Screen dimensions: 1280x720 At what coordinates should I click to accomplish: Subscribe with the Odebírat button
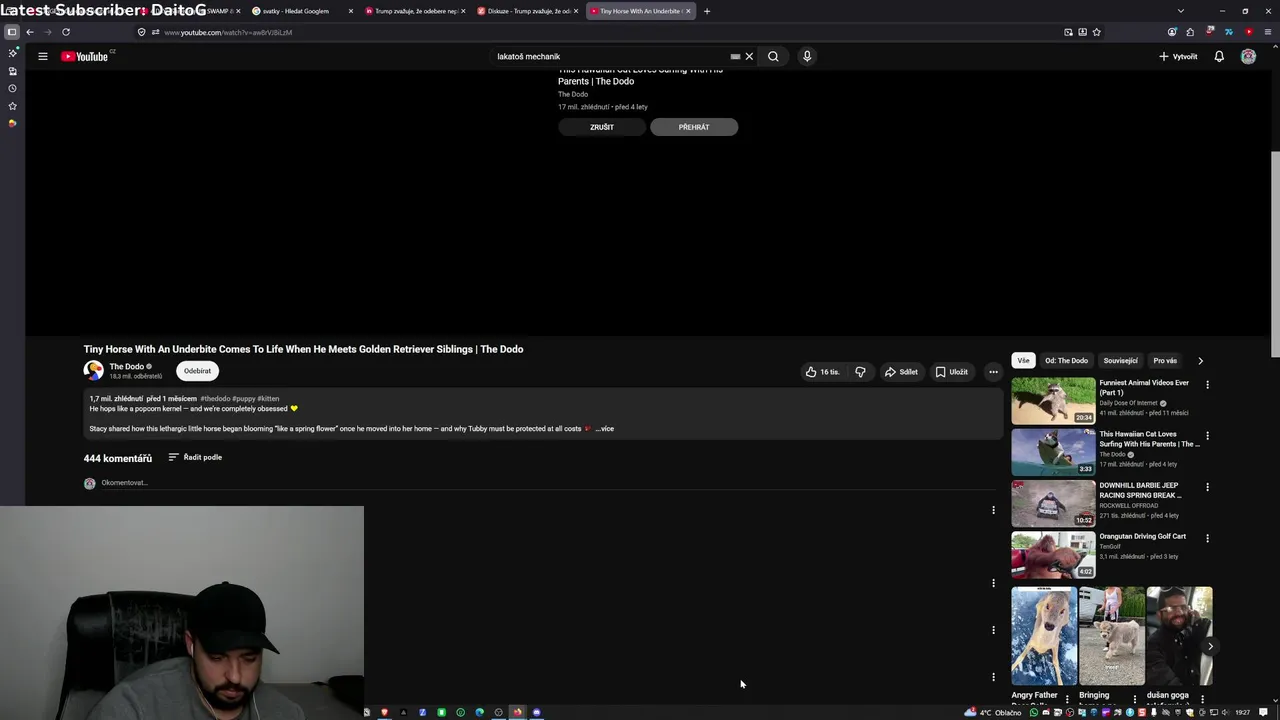tap(197, 371)
